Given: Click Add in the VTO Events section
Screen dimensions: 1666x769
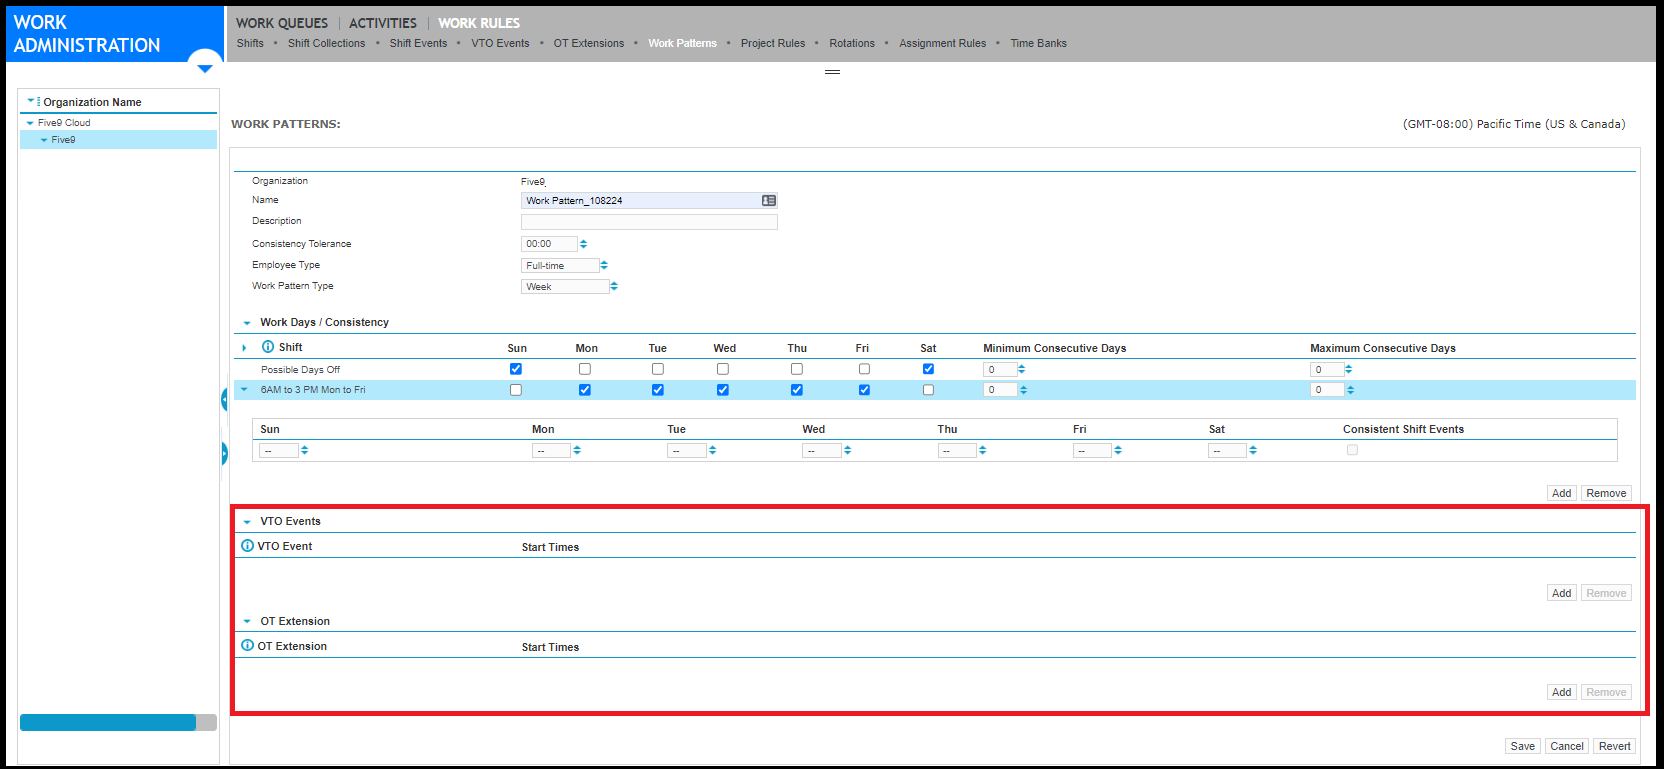Looking at the screenshot, I should click(x=1561, y=593).
